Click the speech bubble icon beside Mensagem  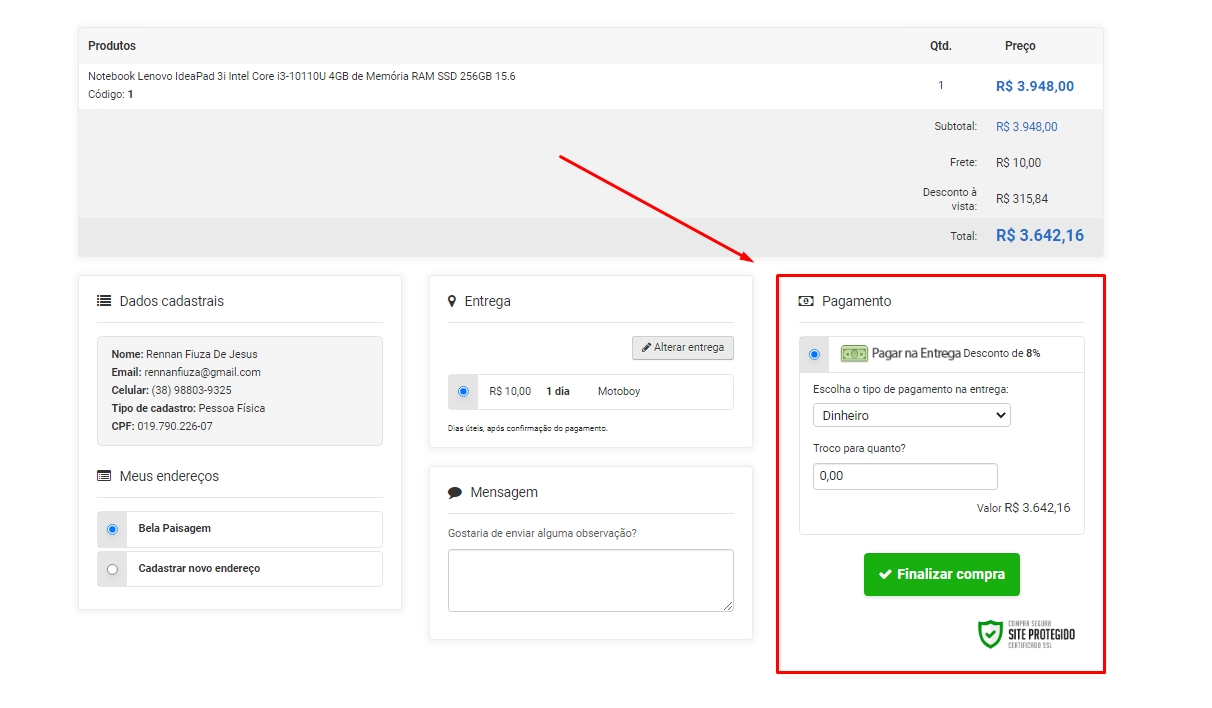455,493
